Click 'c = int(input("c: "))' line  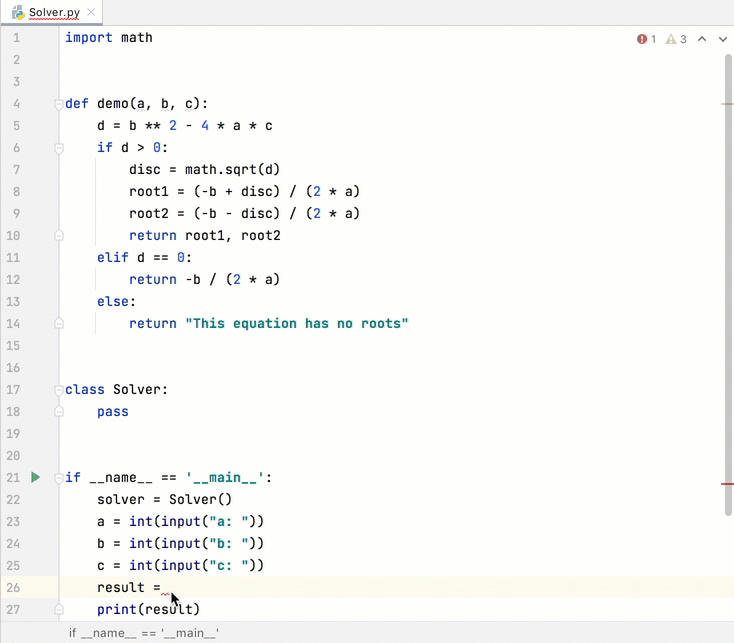180,565
